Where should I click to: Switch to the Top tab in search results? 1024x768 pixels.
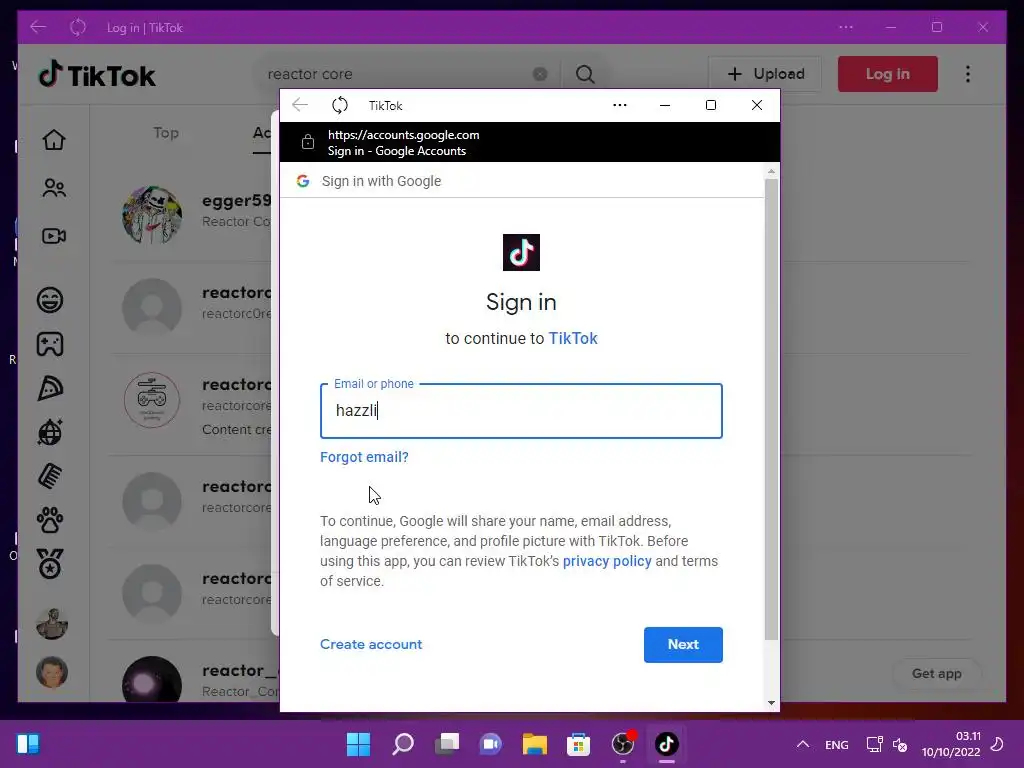[166, 133]
